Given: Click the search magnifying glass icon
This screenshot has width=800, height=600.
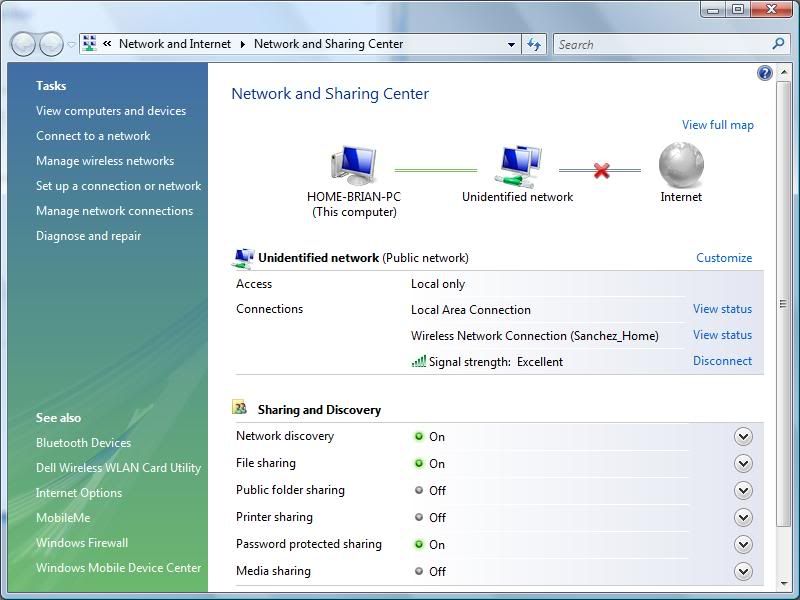Looking at the screenshot, I should coord(777,44).
